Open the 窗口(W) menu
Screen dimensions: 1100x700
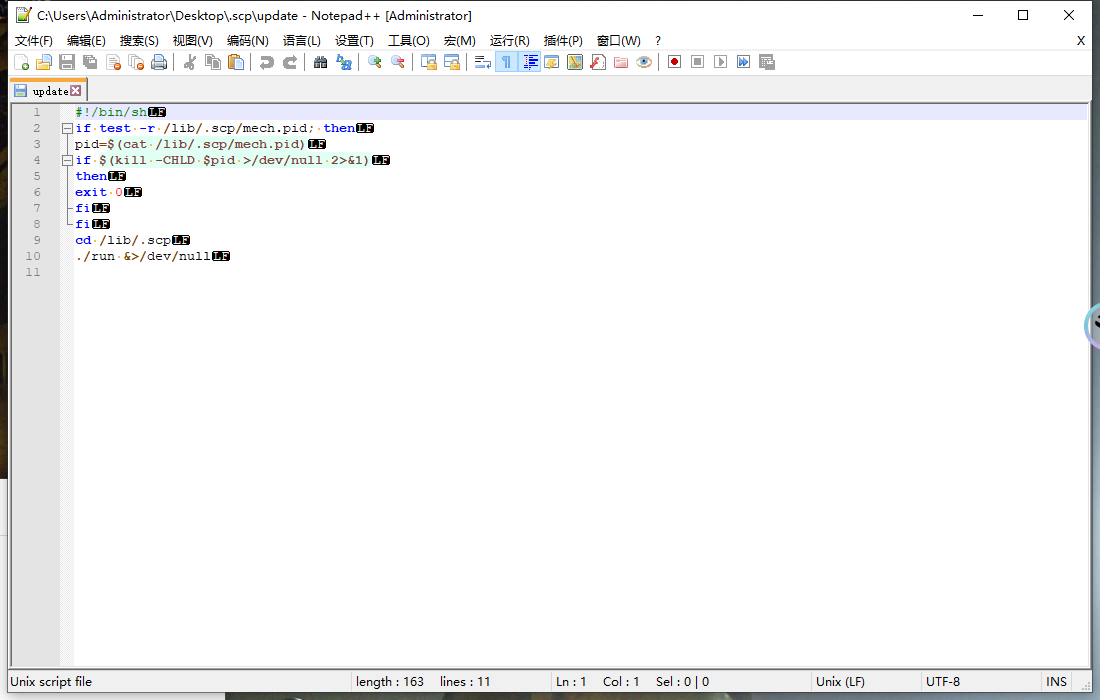pyautogui.click(x=618, y=41)
